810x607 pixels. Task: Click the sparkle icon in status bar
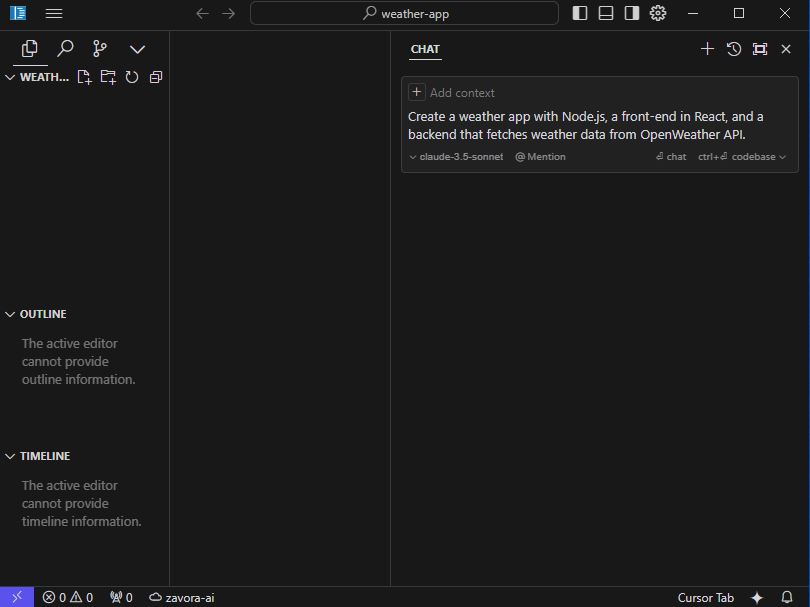click(x=757, y=598)
